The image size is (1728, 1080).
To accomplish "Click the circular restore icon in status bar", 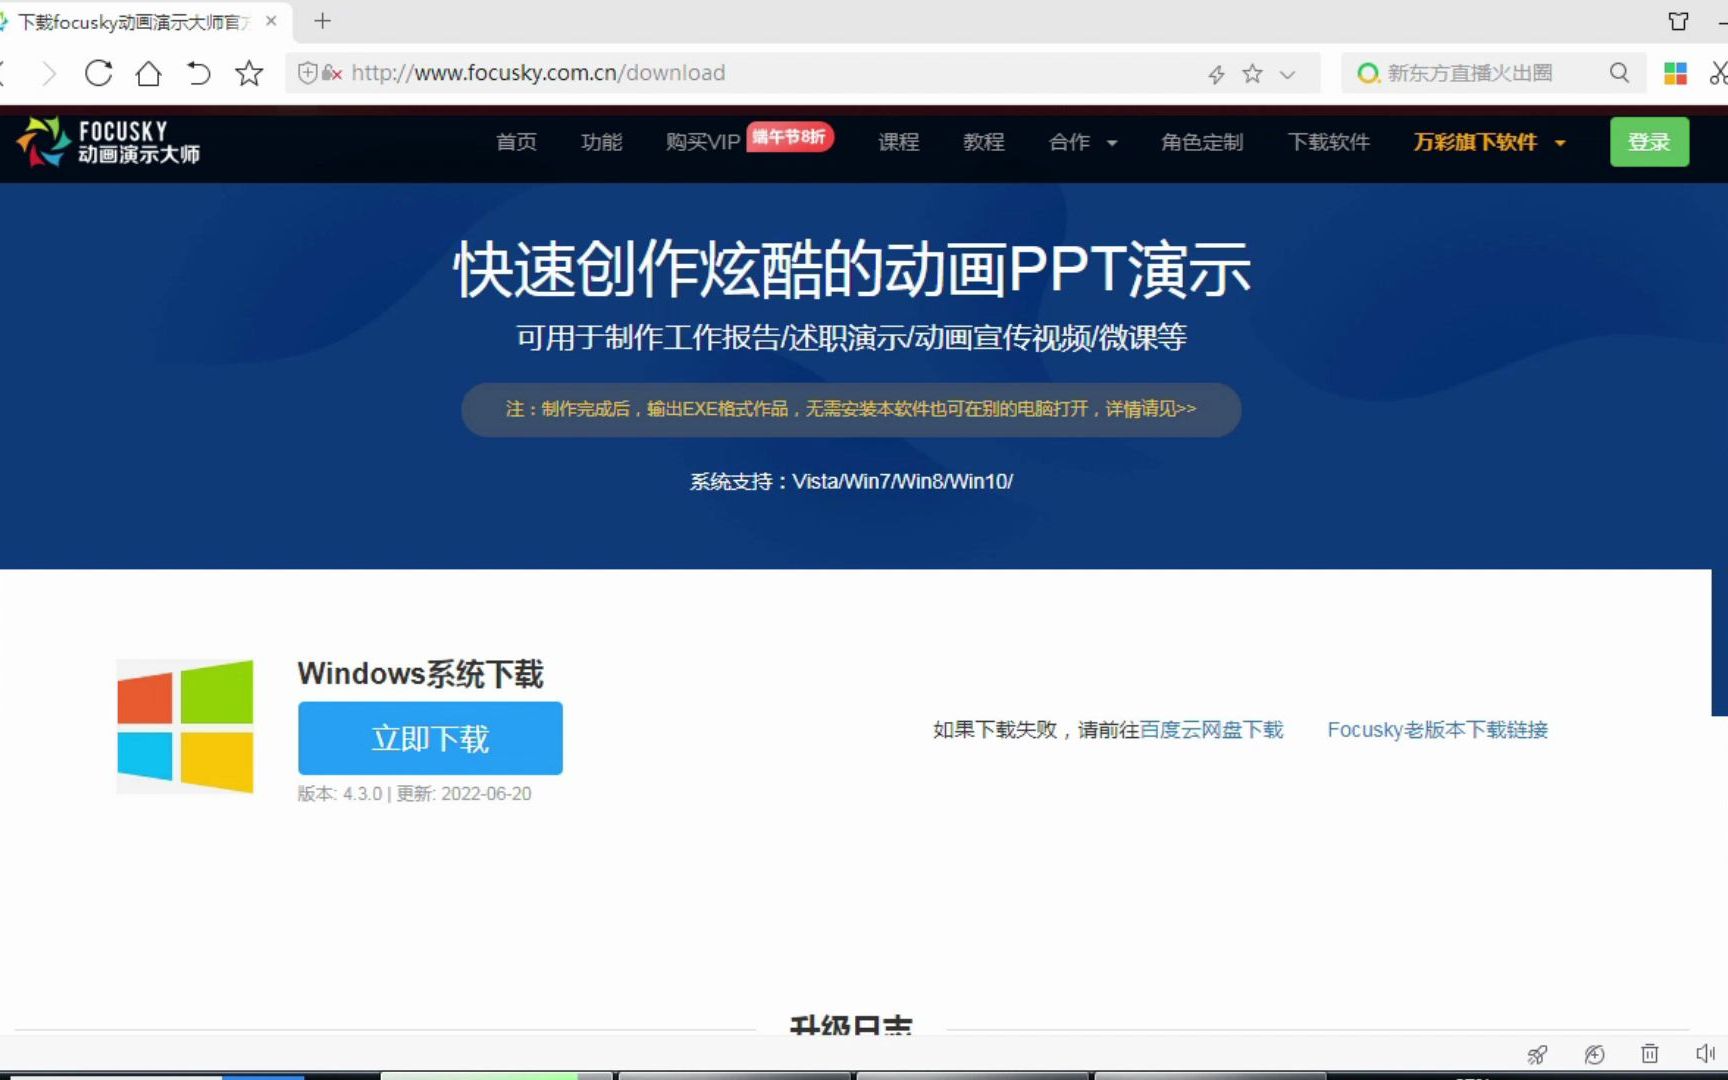I will point(1594,1054).
